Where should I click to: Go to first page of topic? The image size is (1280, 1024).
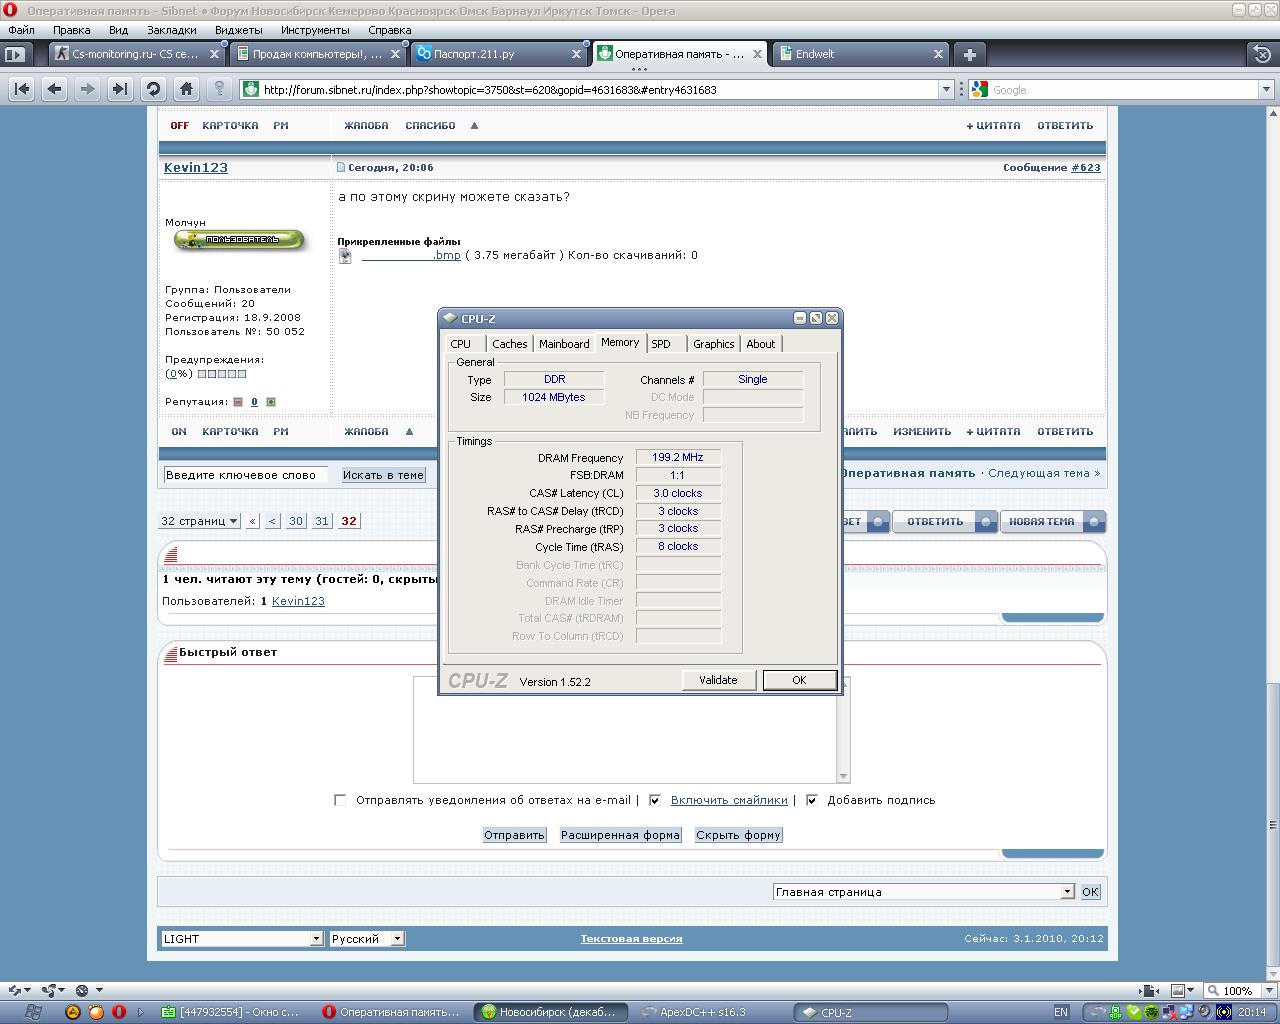coord(252,521)
